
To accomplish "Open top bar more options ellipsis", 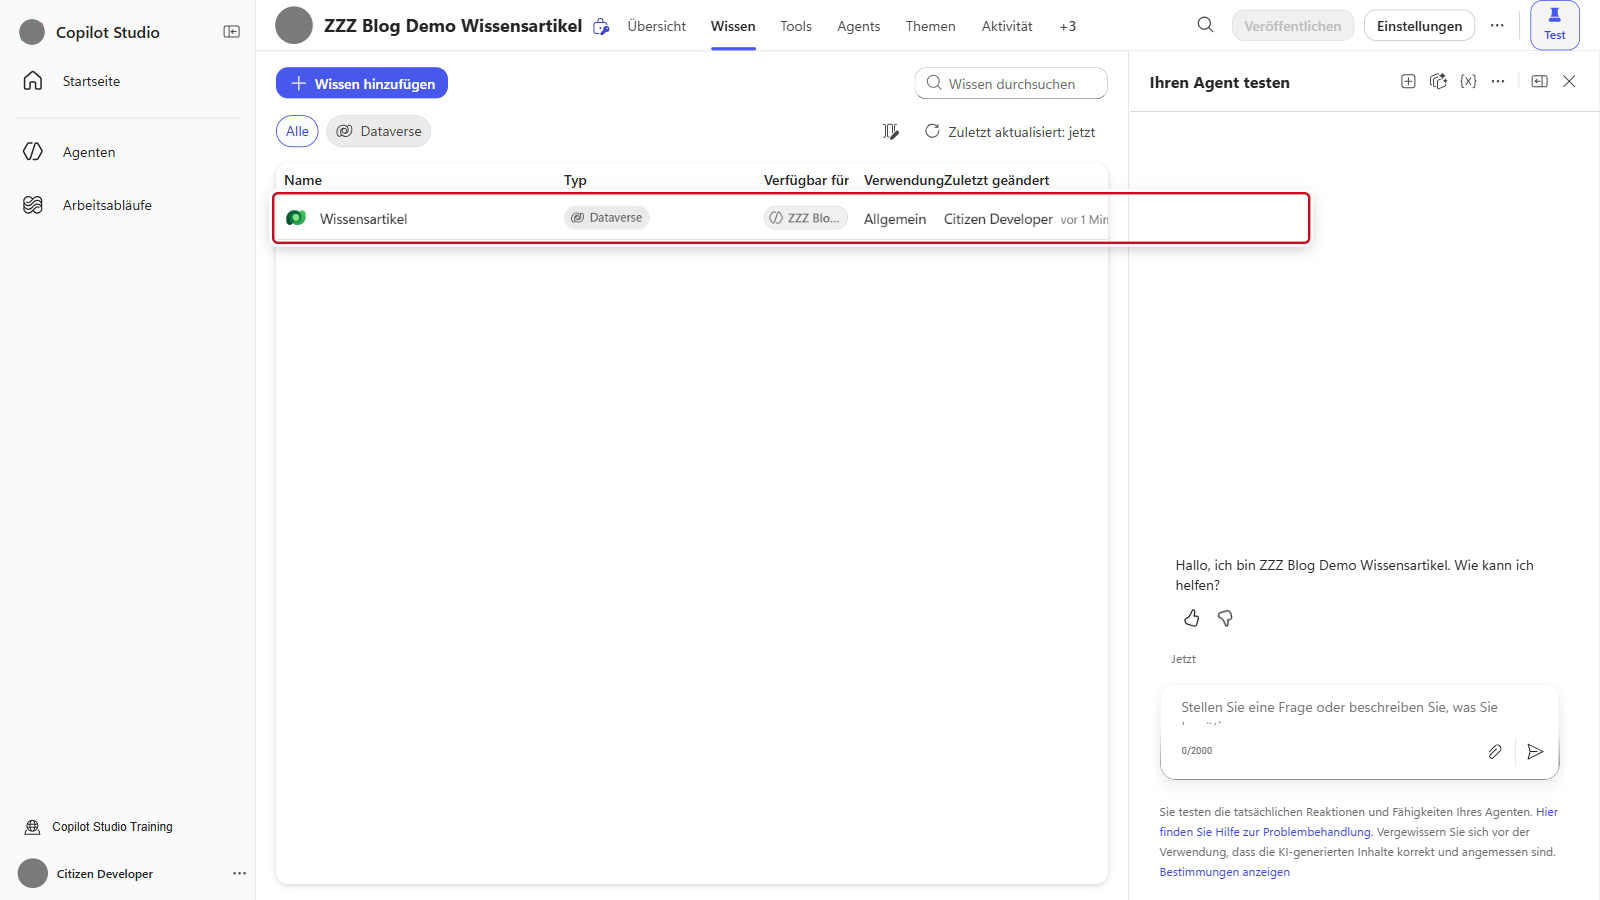I will click(x=1497, y=26).
